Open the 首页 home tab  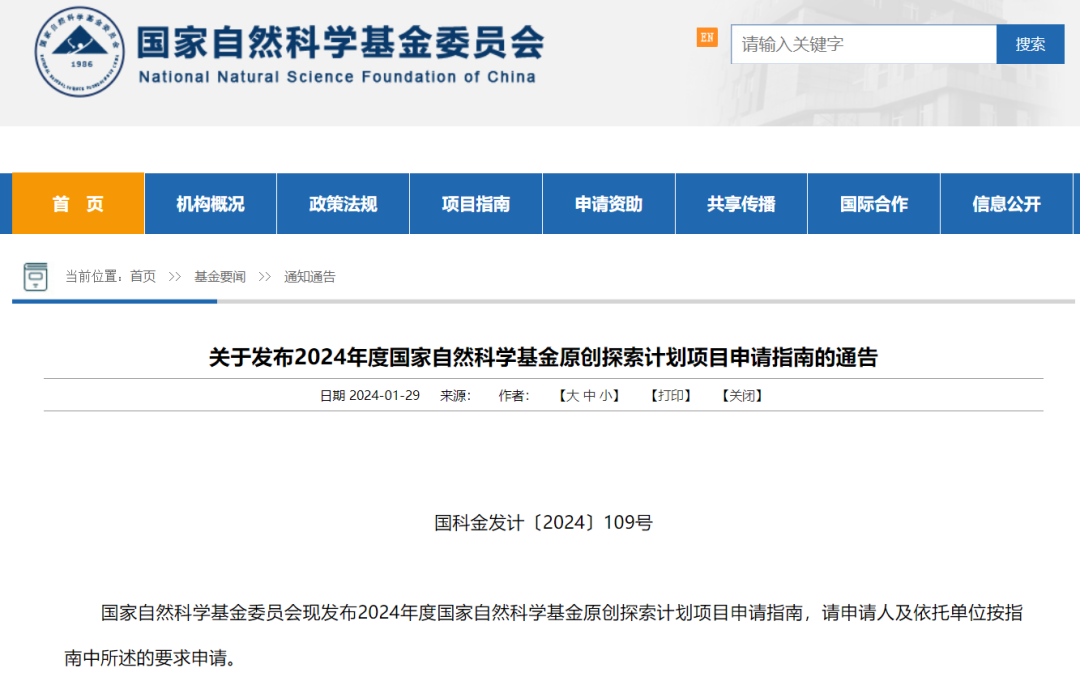(x=78, y=204)
